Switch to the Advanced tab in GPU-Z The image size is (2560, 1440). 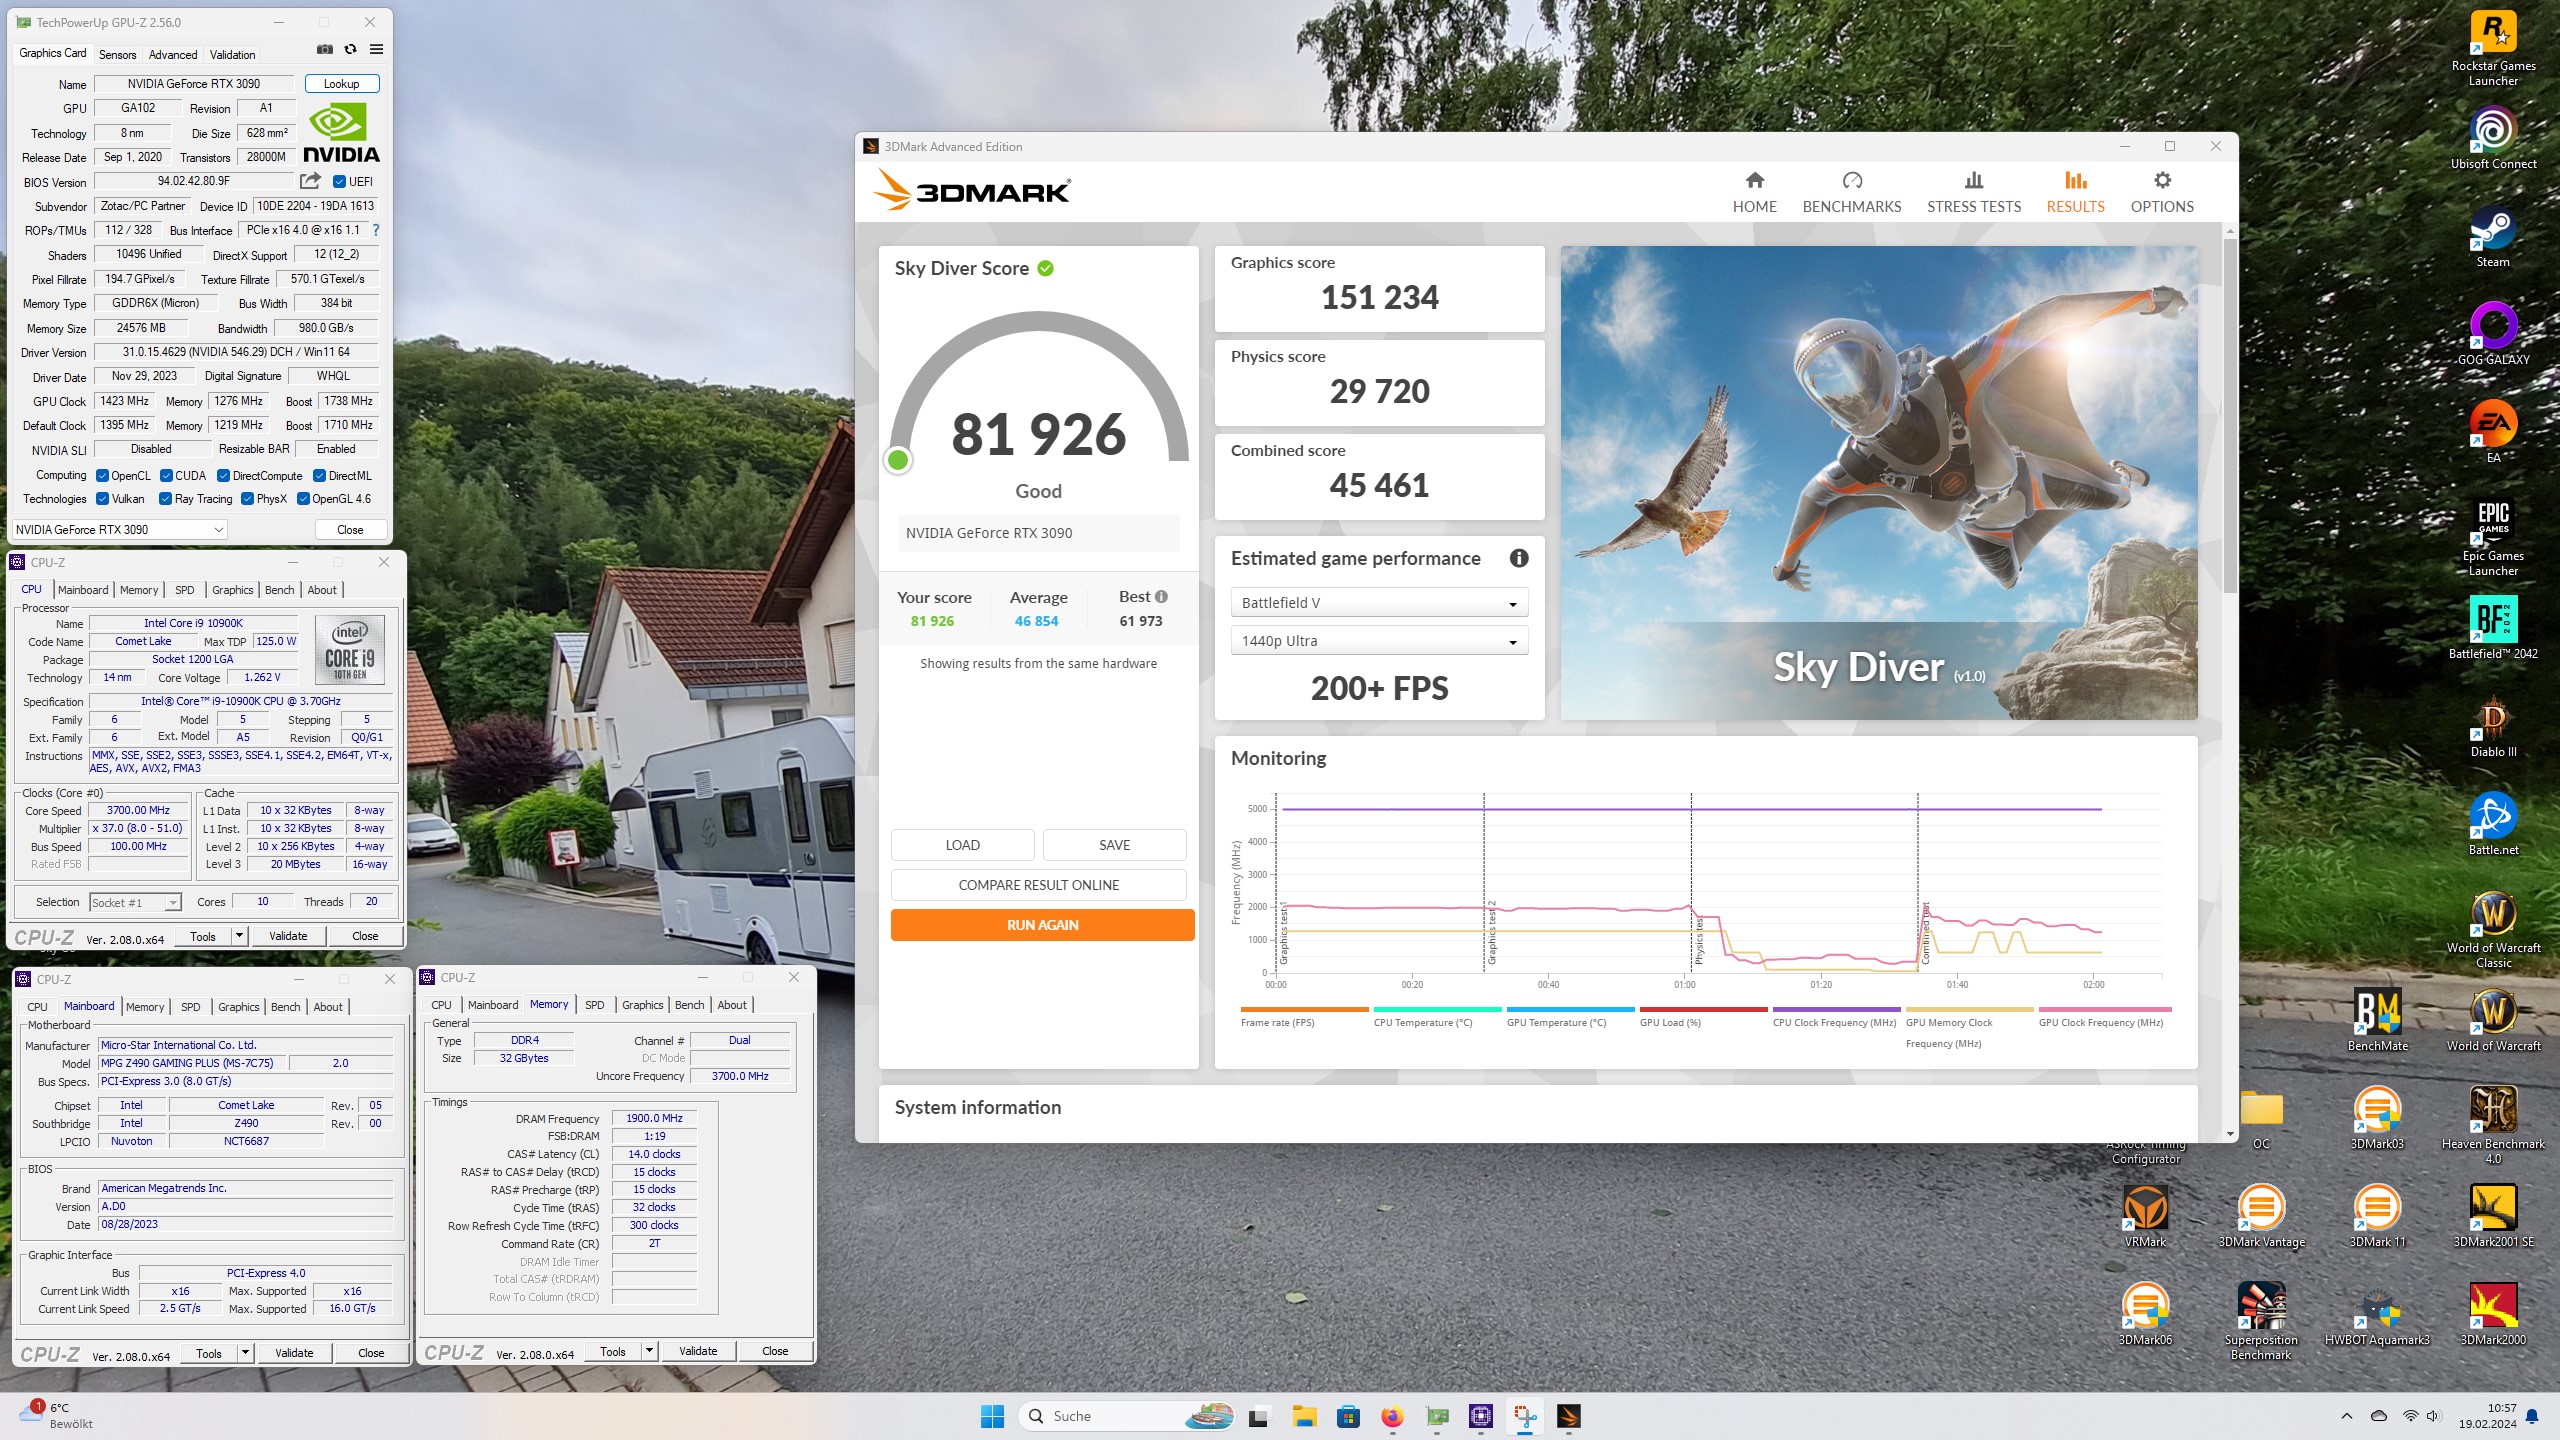coord(173,54)
